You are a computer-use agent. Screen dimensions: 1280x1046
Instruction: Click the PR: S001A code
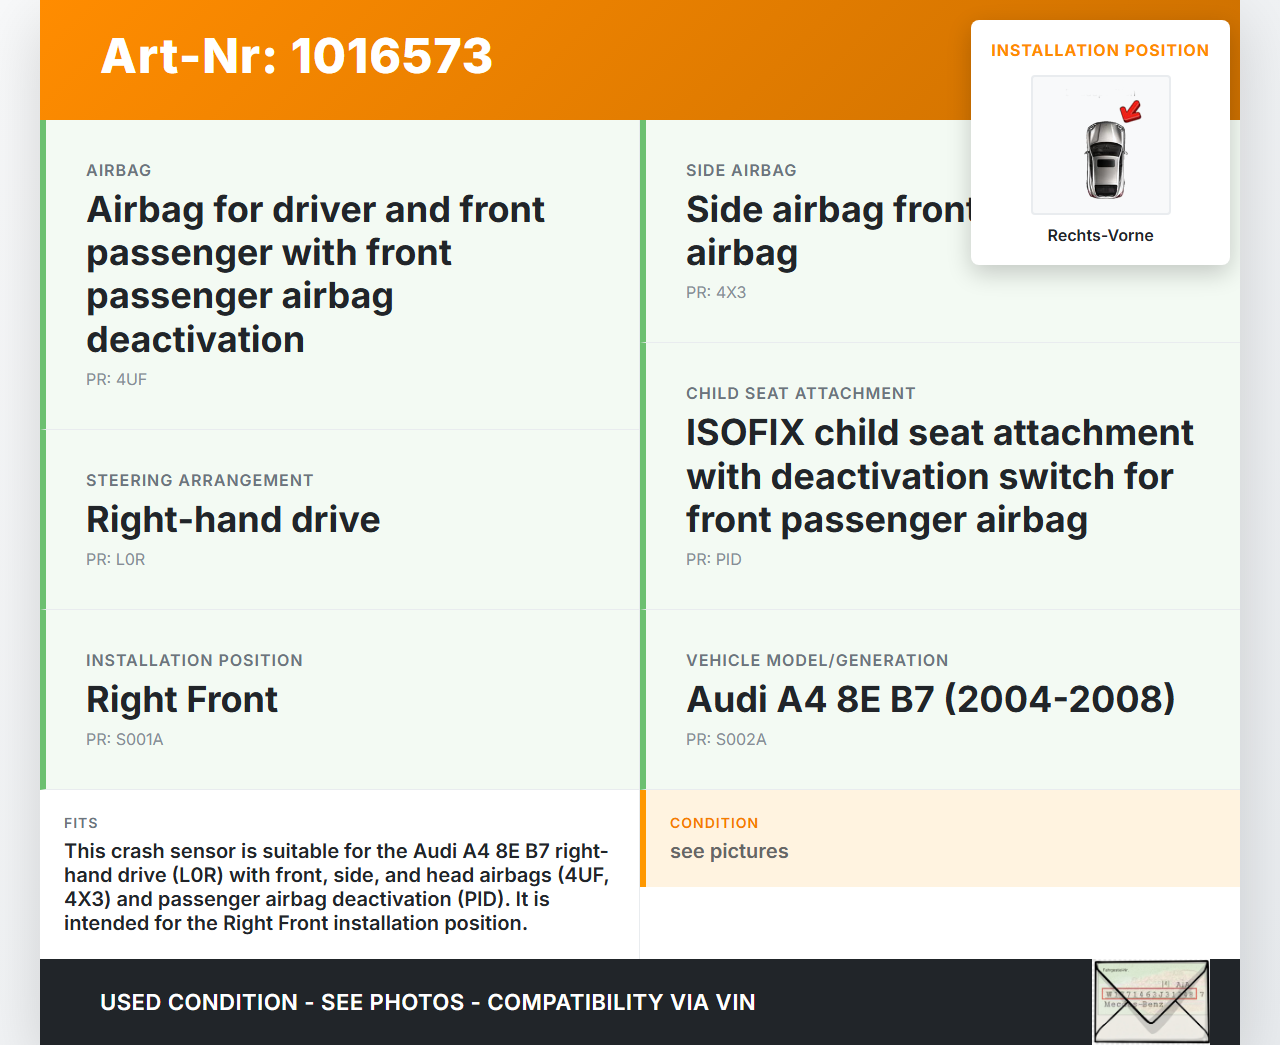pos(125,740)
